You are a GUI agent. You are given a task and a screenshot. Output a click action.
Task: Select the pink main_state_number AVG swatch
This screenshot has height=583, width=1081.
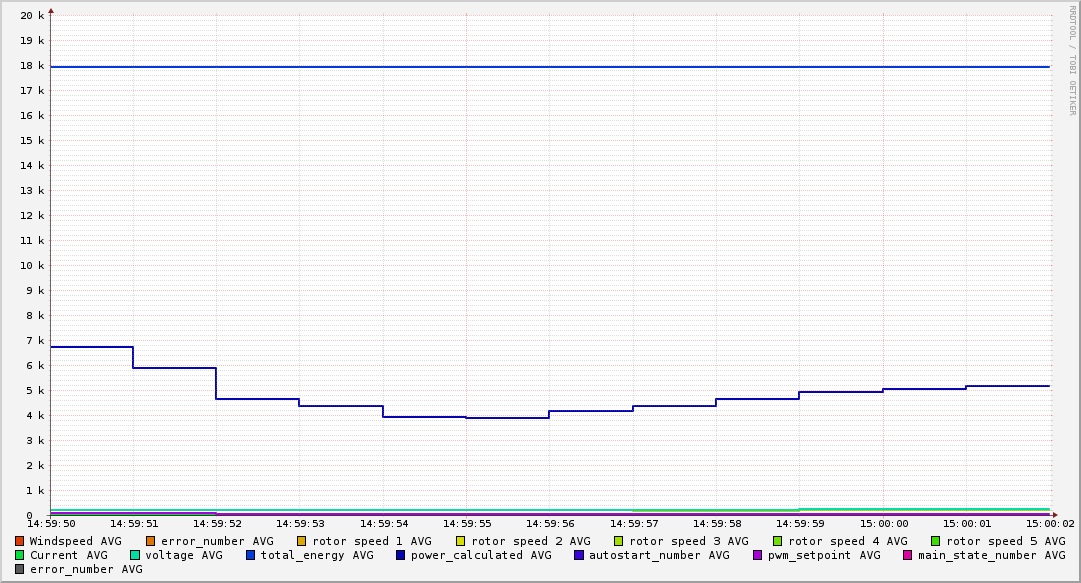[908, 555]
